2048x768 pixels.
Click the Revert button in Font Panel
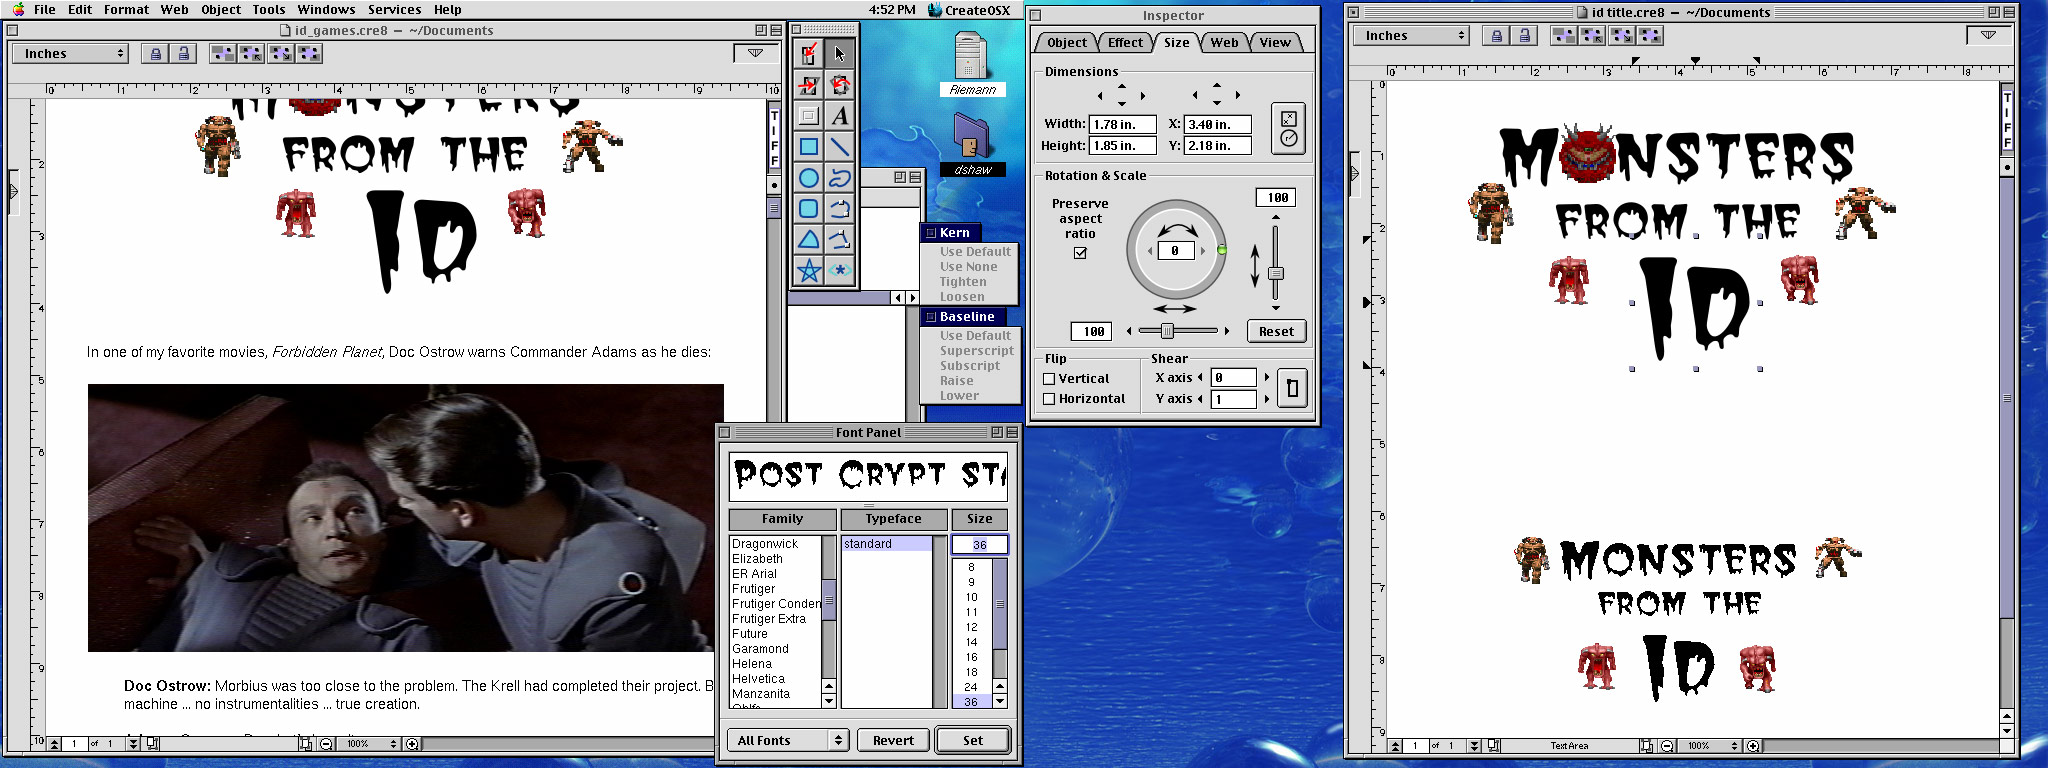[893, 741]
